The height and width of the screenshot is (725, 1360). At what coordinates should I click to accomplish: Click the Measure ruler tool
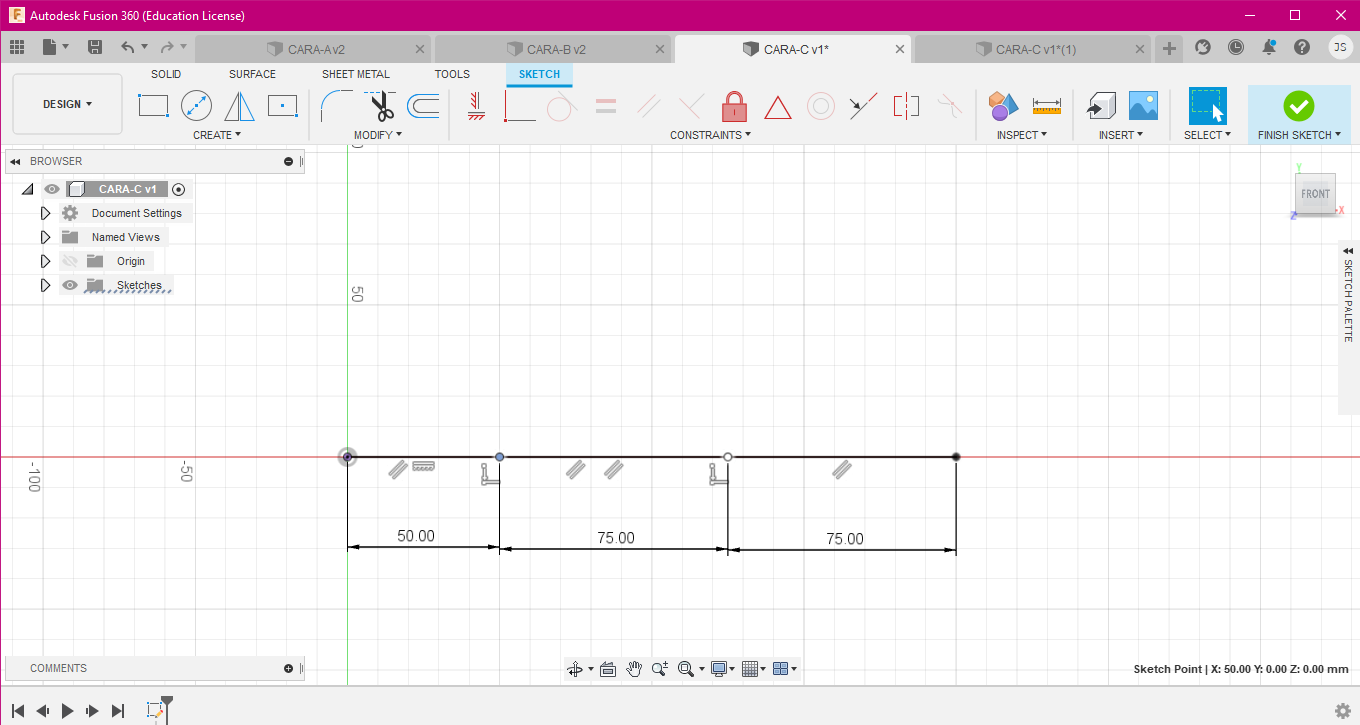1047,104
